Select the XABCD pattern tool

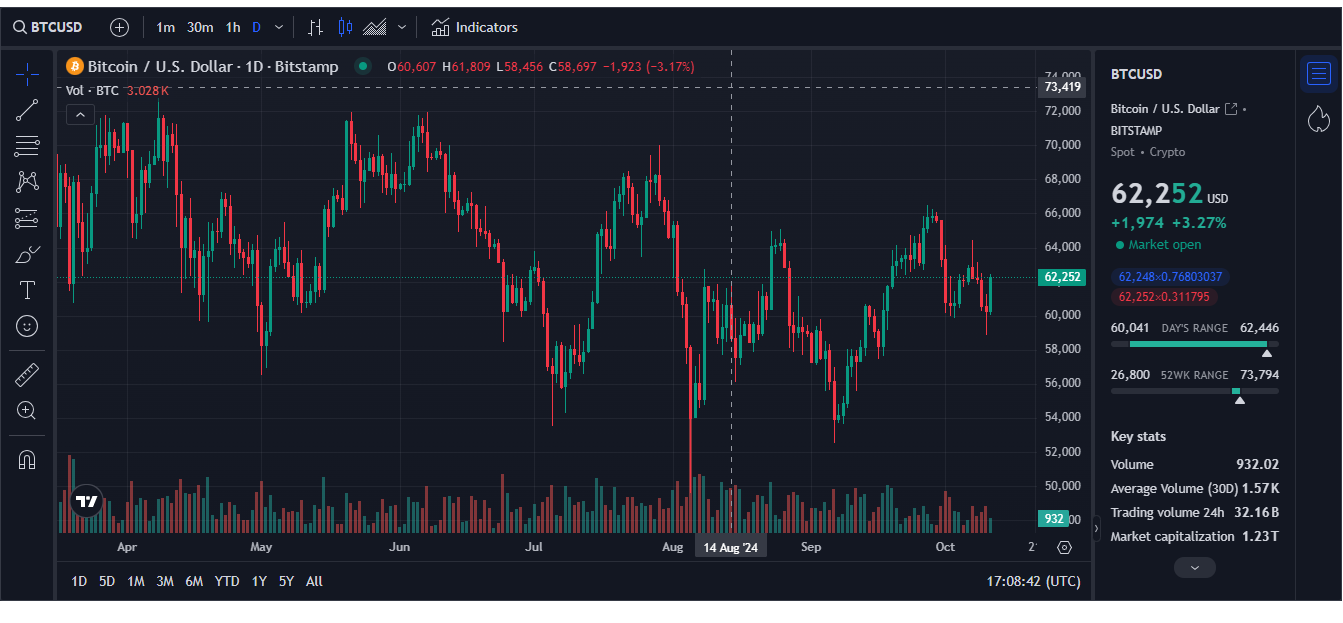coord(27,182)
